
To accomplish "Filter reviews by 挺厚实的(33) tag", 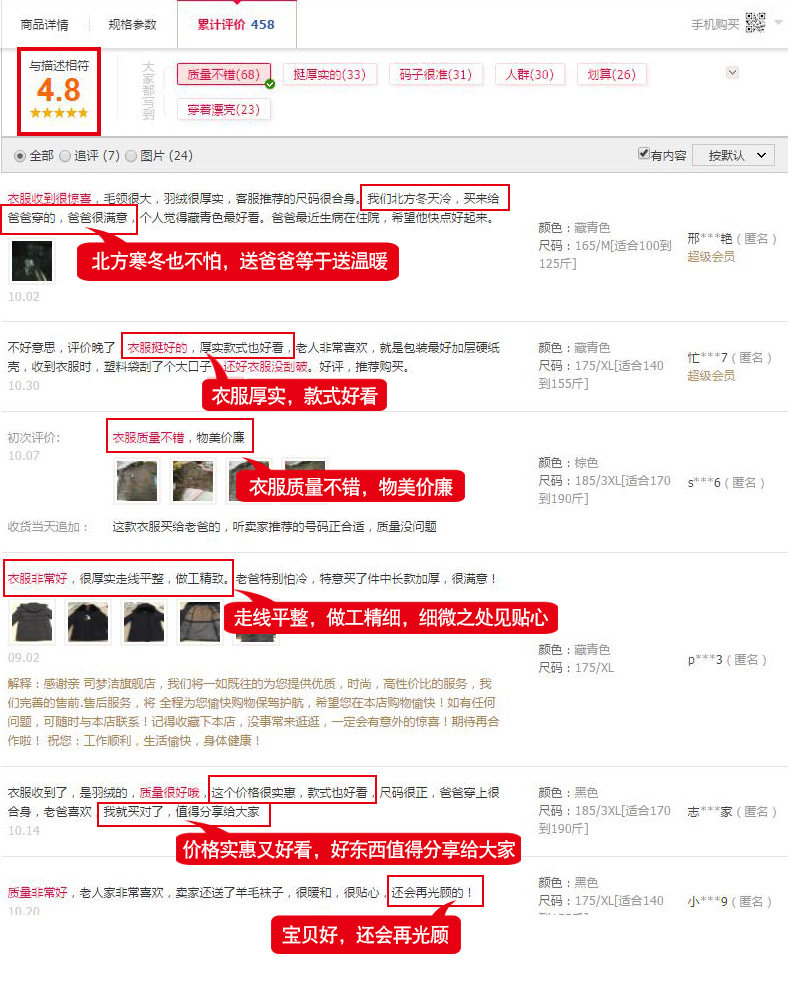I will click(x=329, y=74).
